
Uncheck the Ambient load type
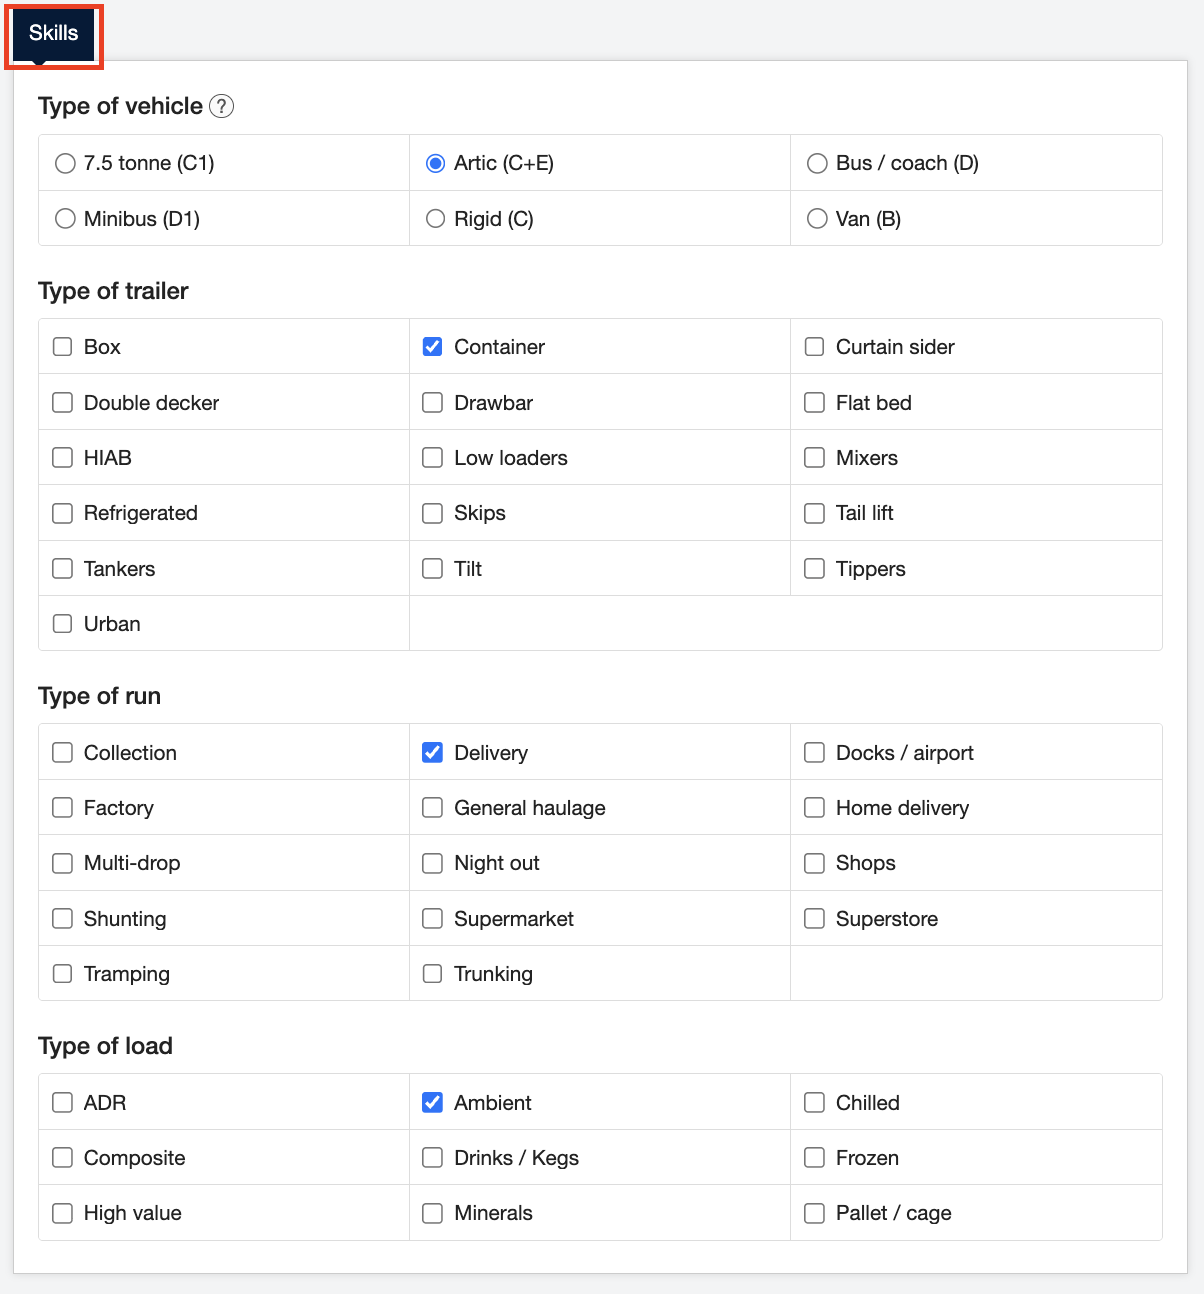coord(432,1102)
